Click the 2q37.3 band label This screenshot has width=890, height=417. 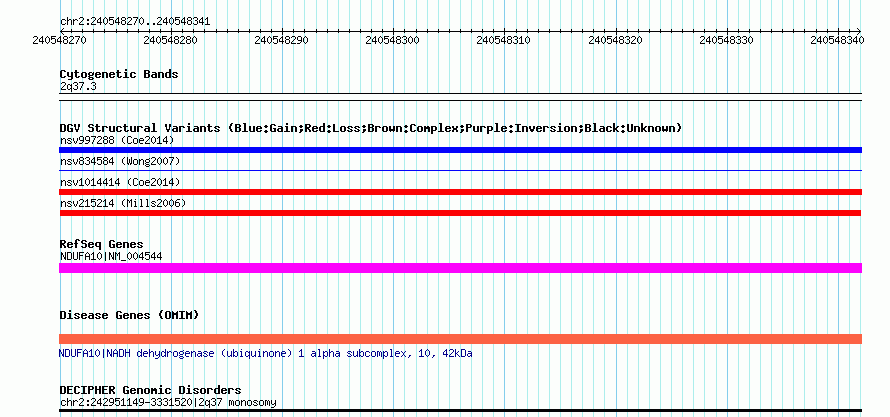point(78,86)
